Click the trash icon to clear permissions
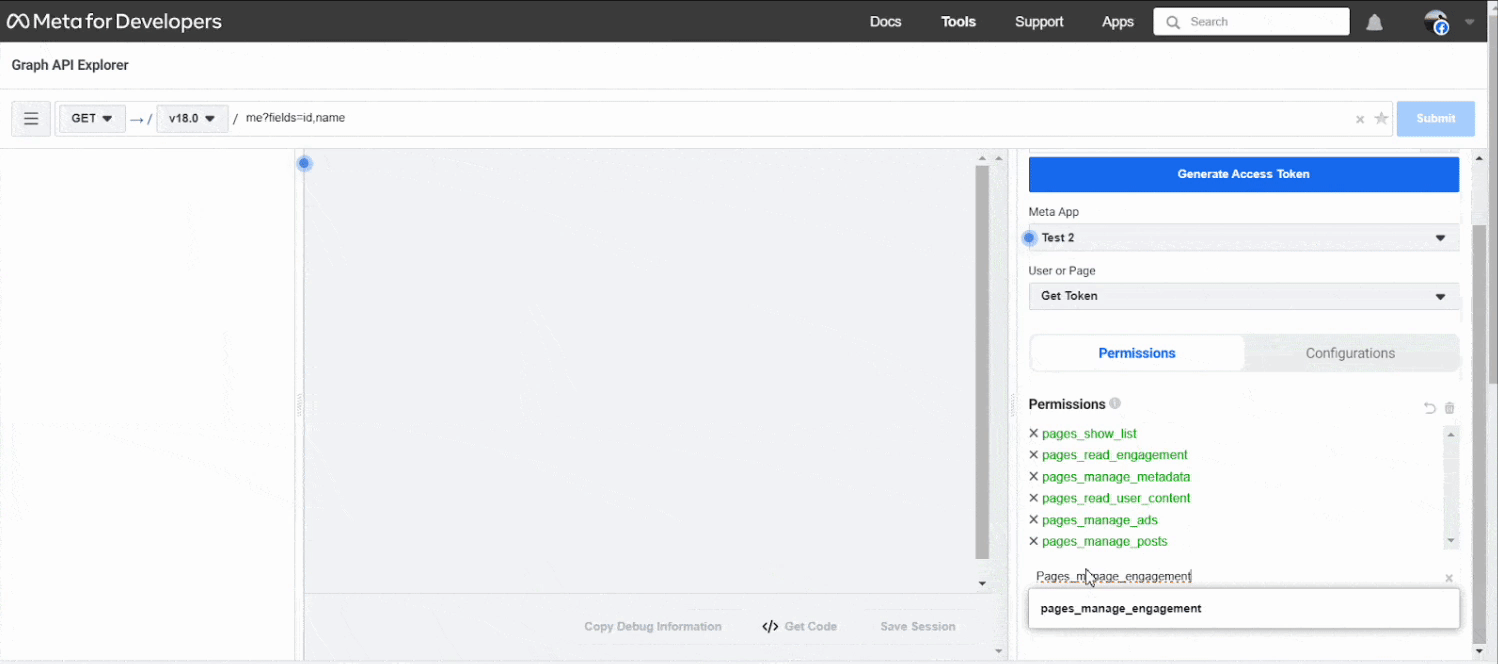This screenshot has height=664, width=1498. [x=1449, y=408]
